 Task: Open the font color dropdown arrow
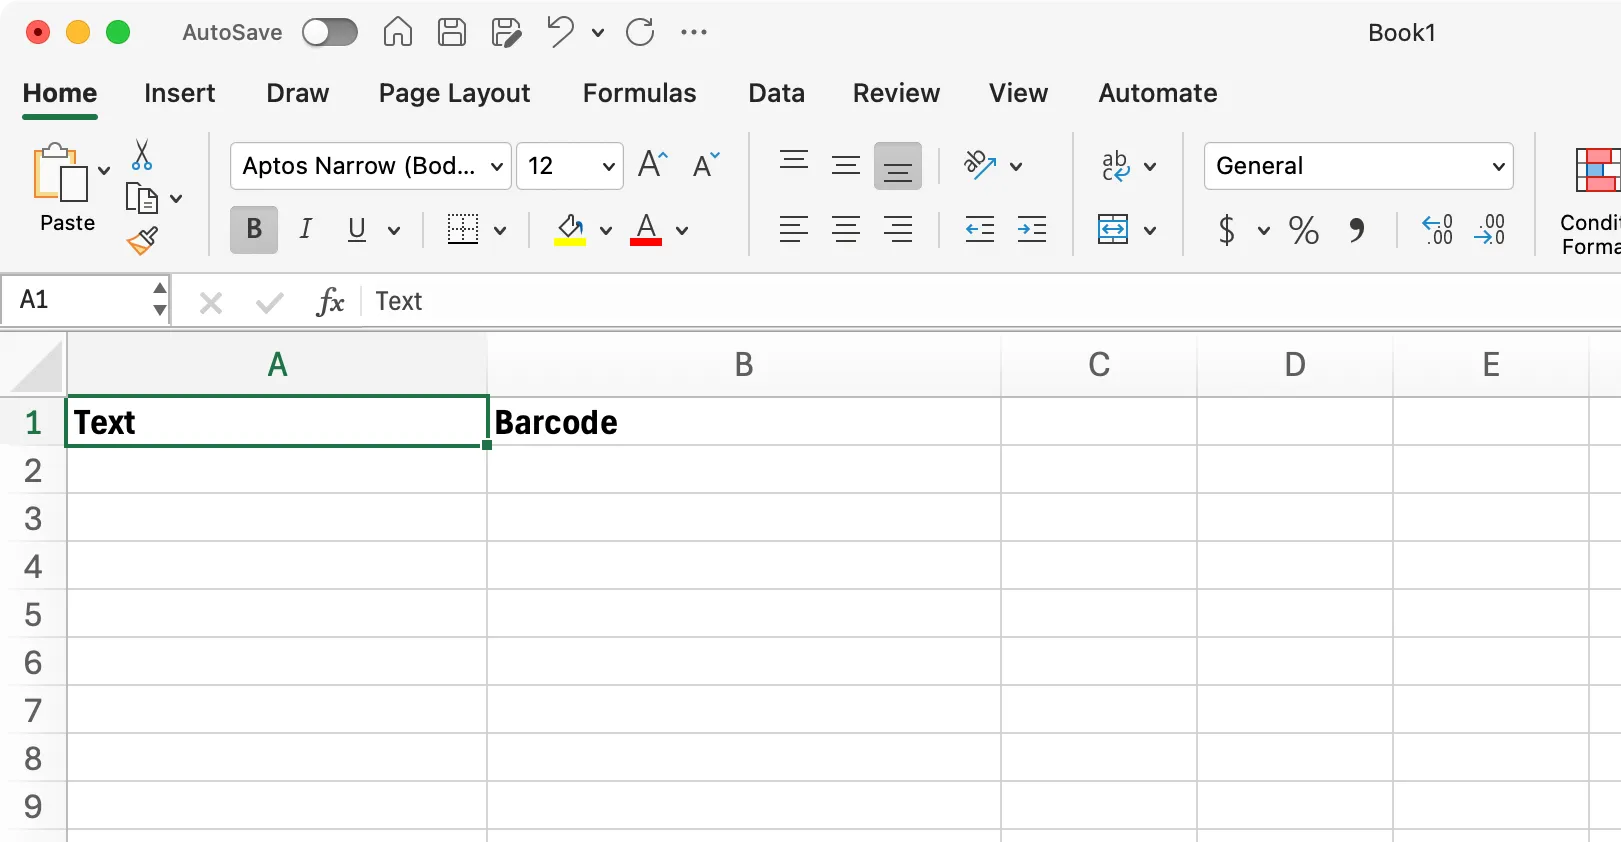click(x=682, y=231)
